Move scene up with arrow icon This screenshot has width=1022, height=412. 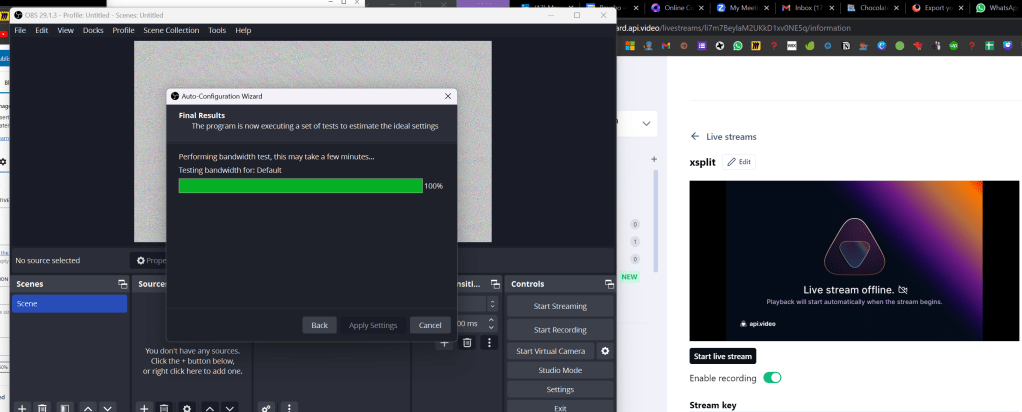pos(87,407)
